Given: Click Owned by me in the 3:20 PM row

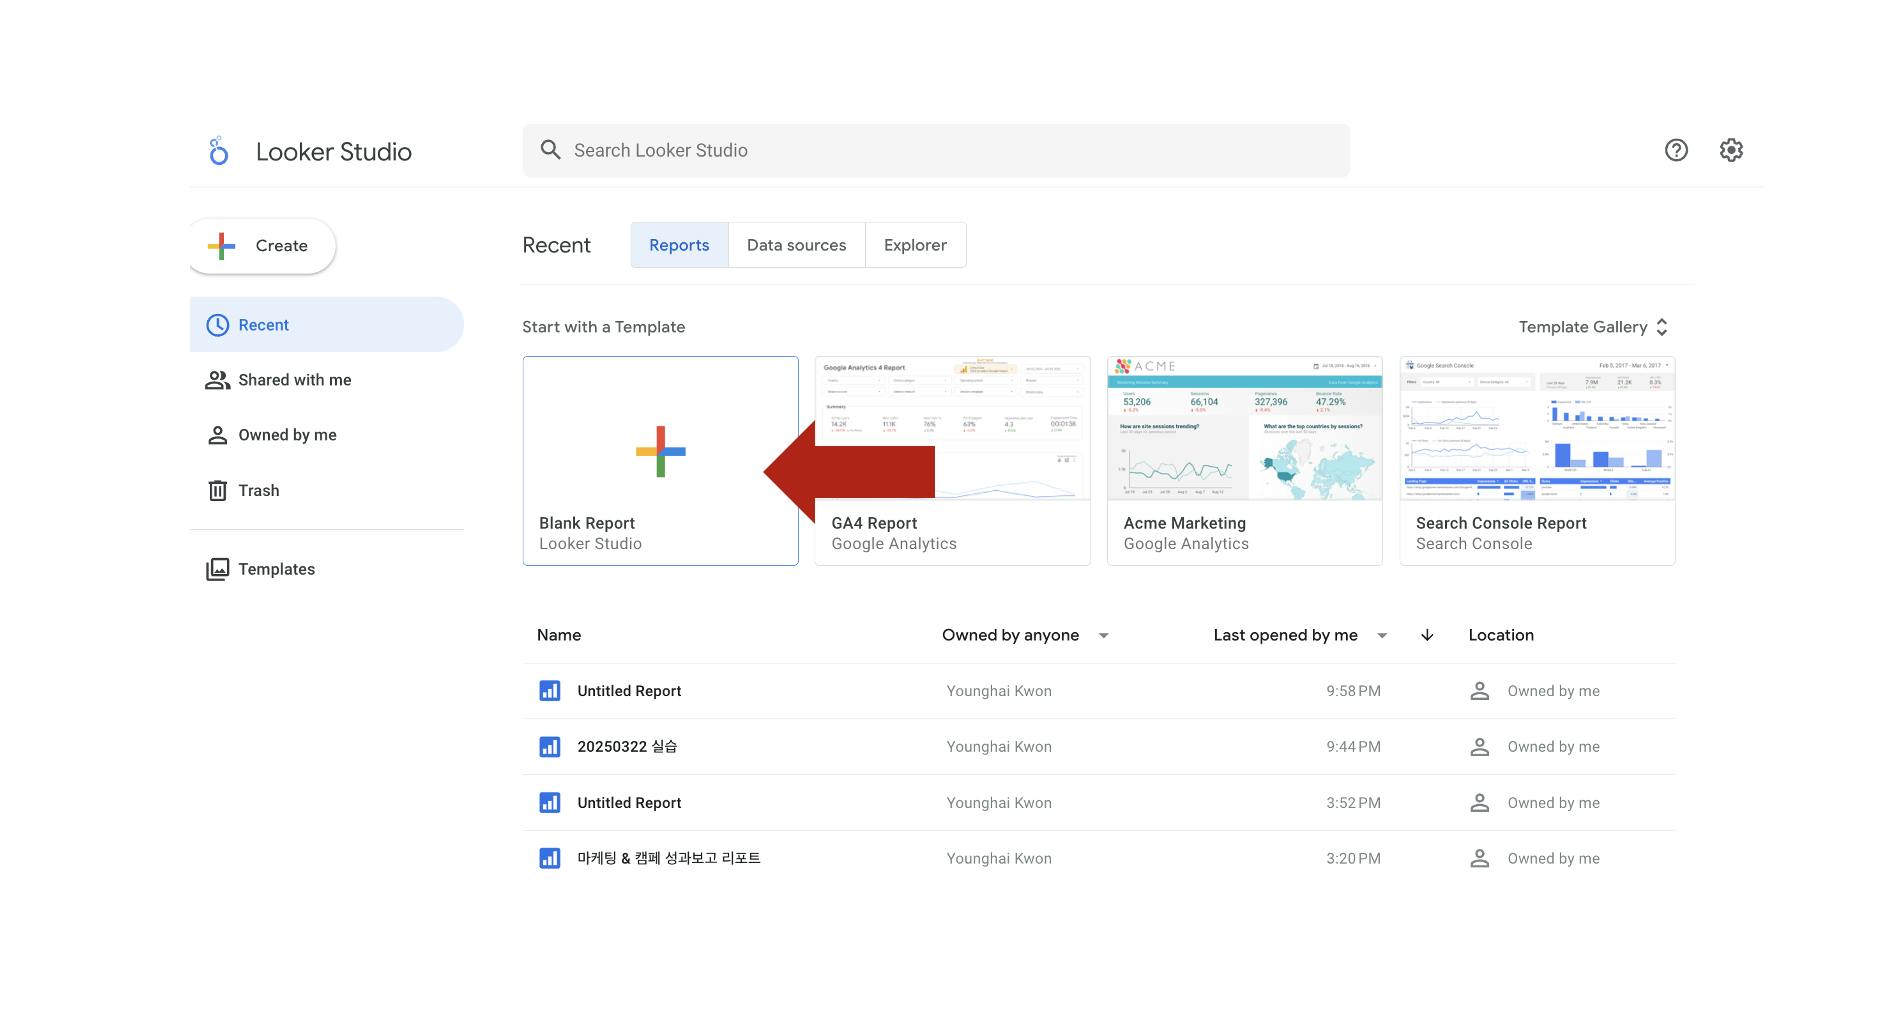Looking at the screenshot, I should click(x=1553, y=858).
